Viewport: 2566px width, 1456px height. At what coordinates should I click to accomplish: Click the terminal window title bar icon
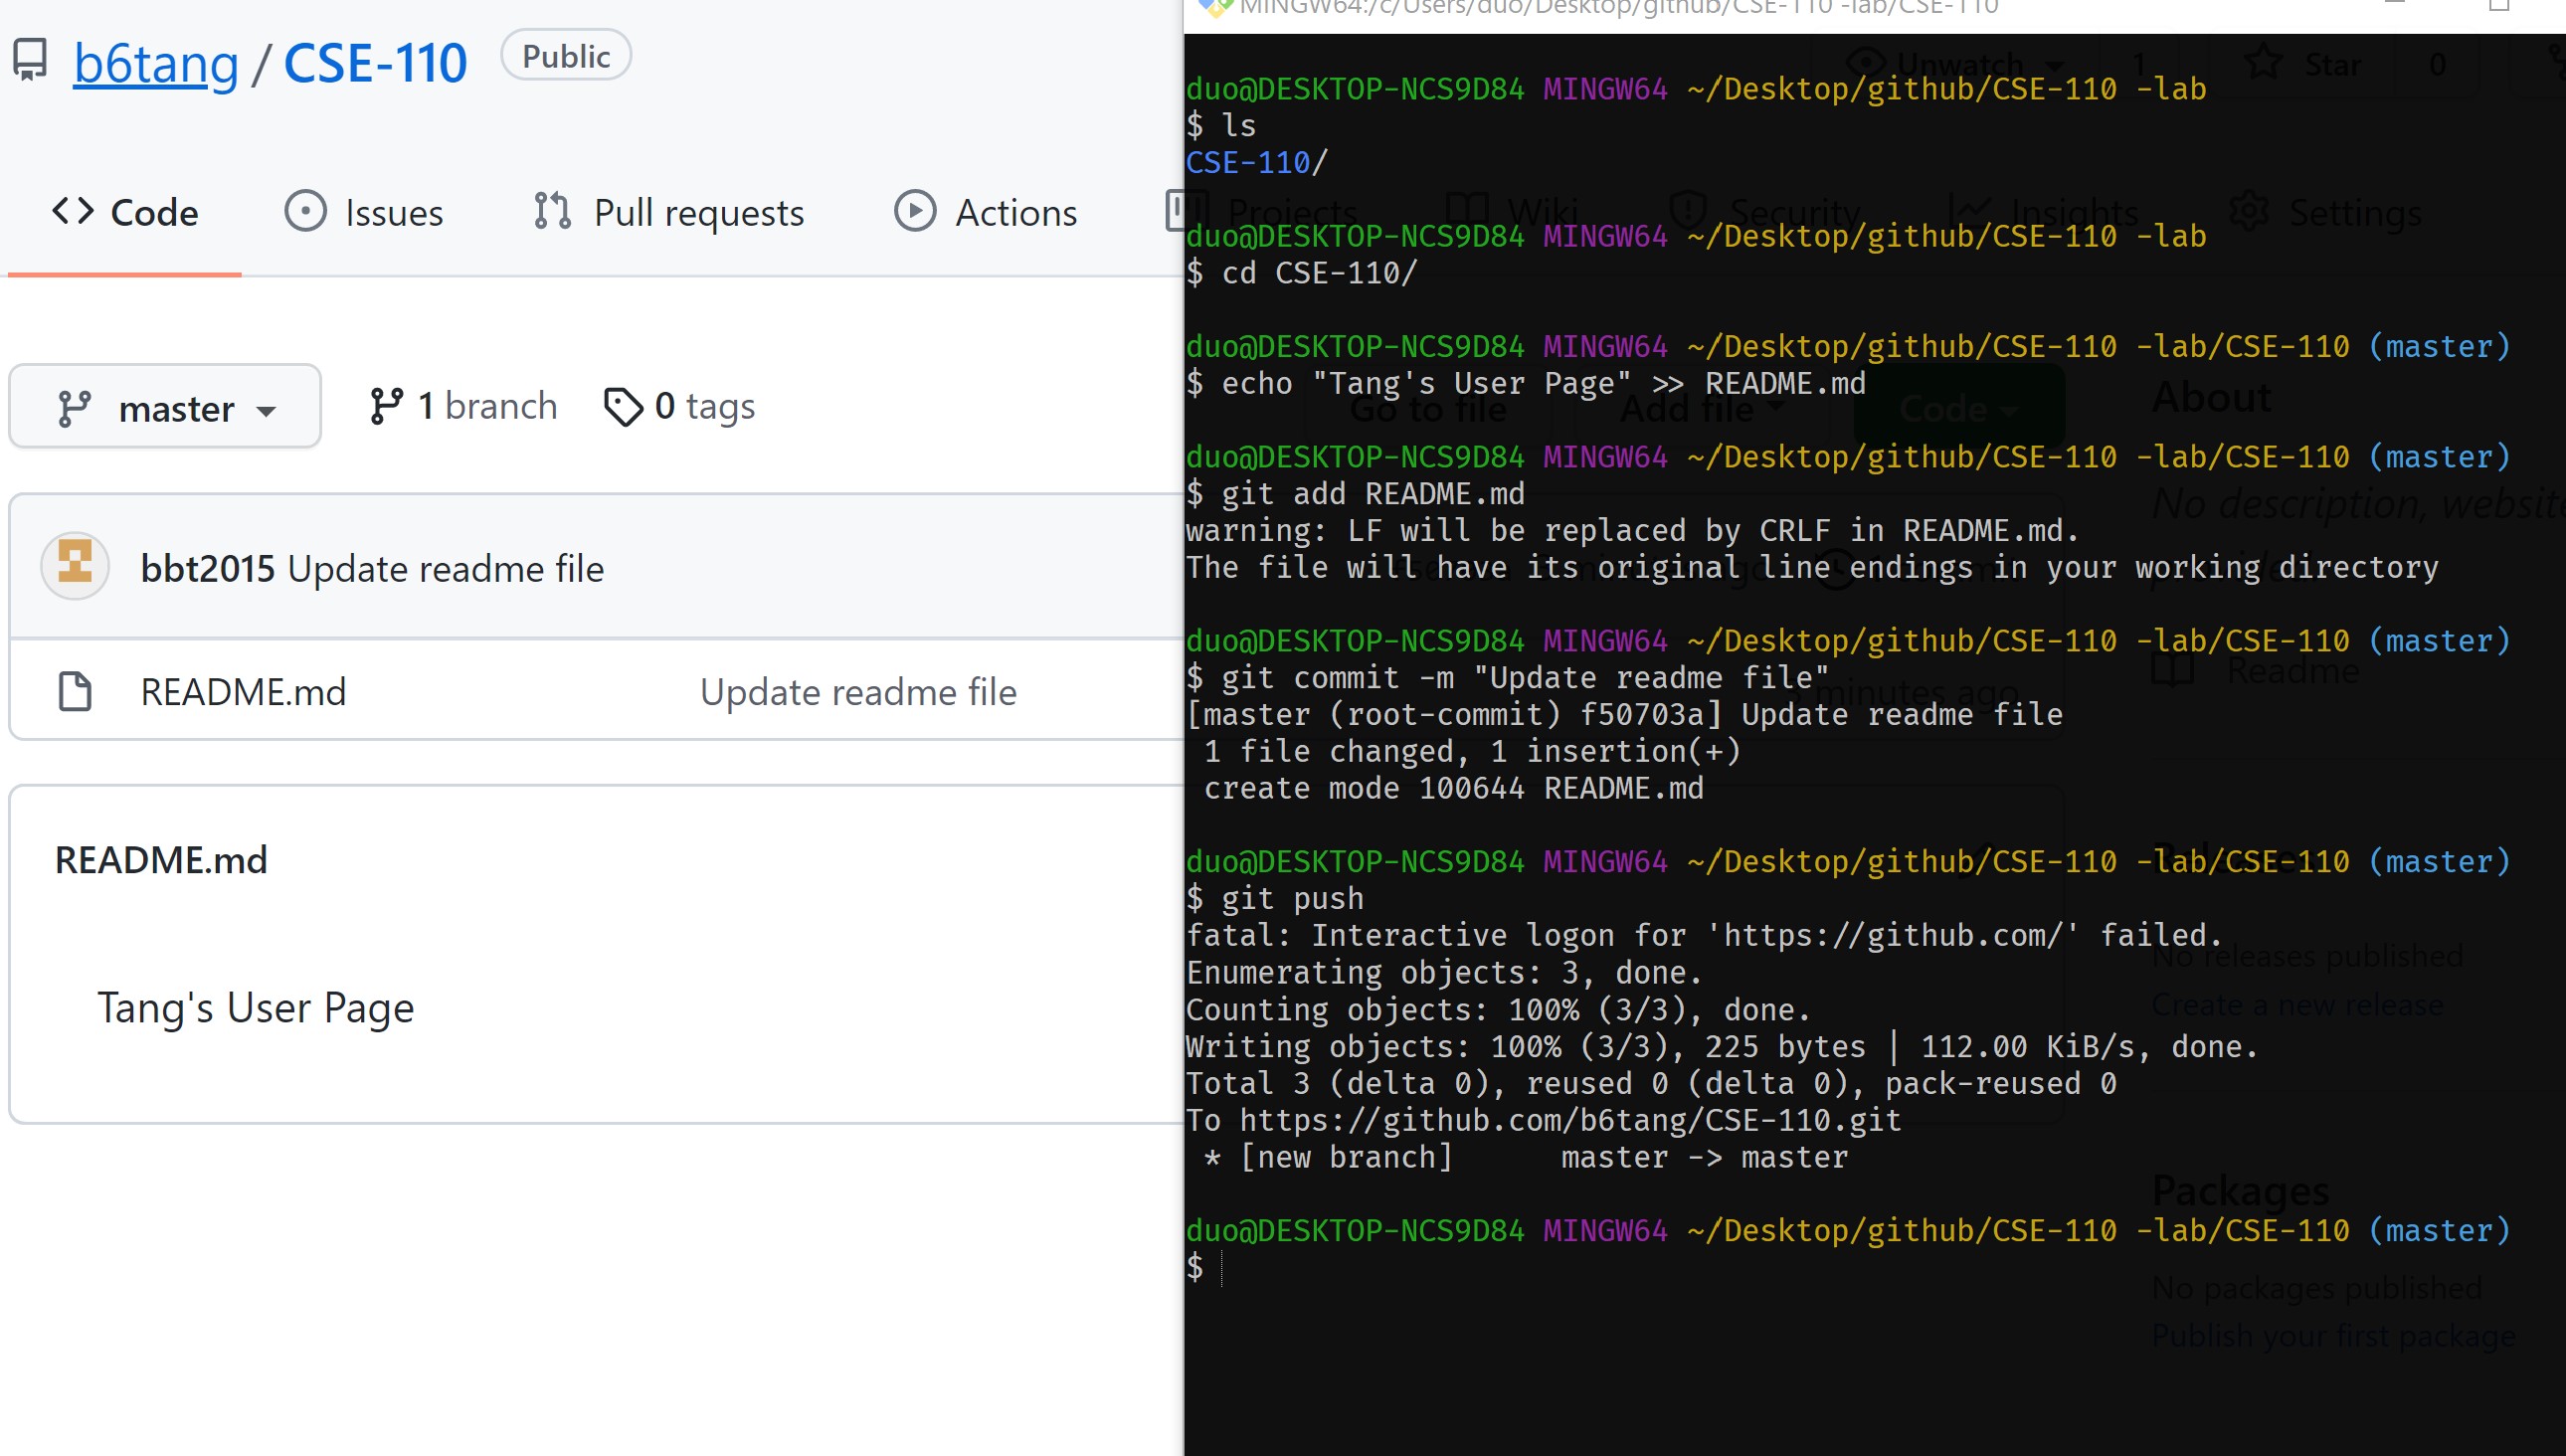point(1215,8)
